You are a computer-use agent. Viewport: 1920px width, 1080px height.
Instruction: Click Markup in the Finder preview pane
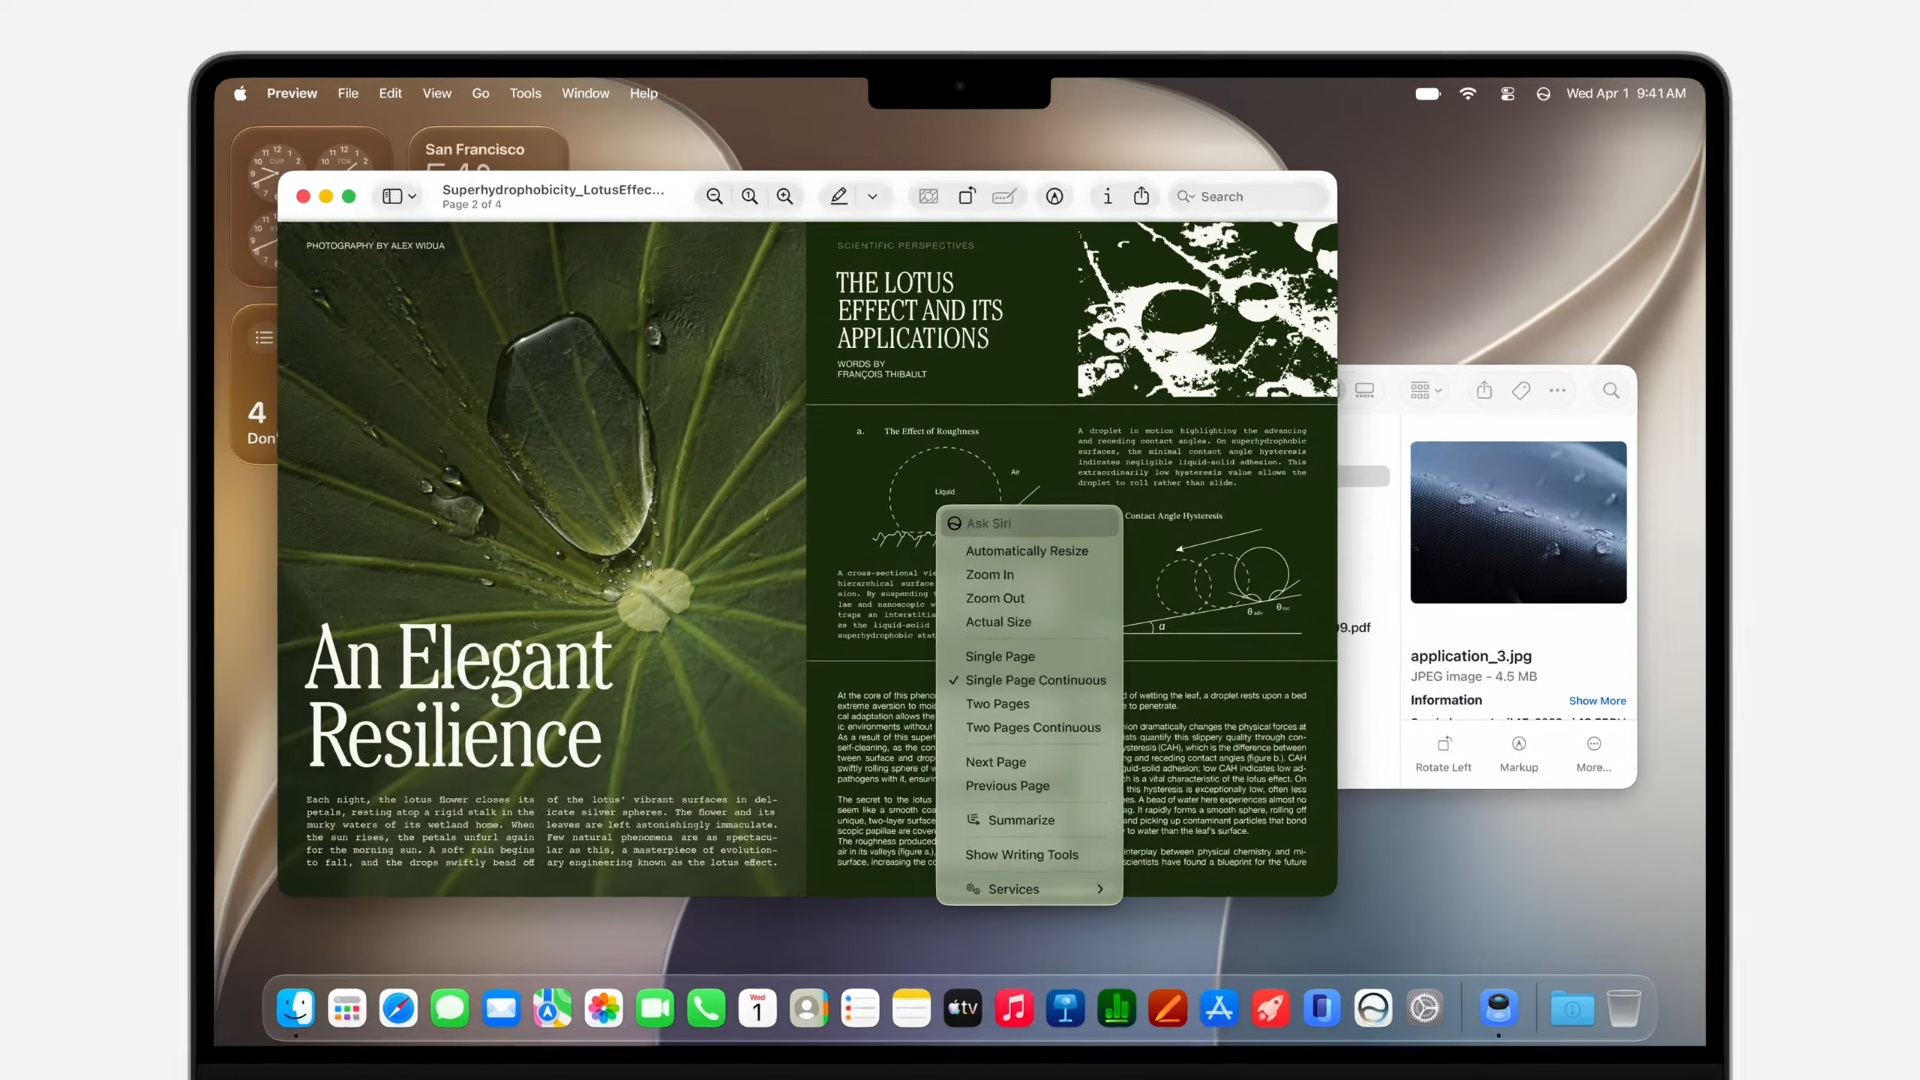1519,754
